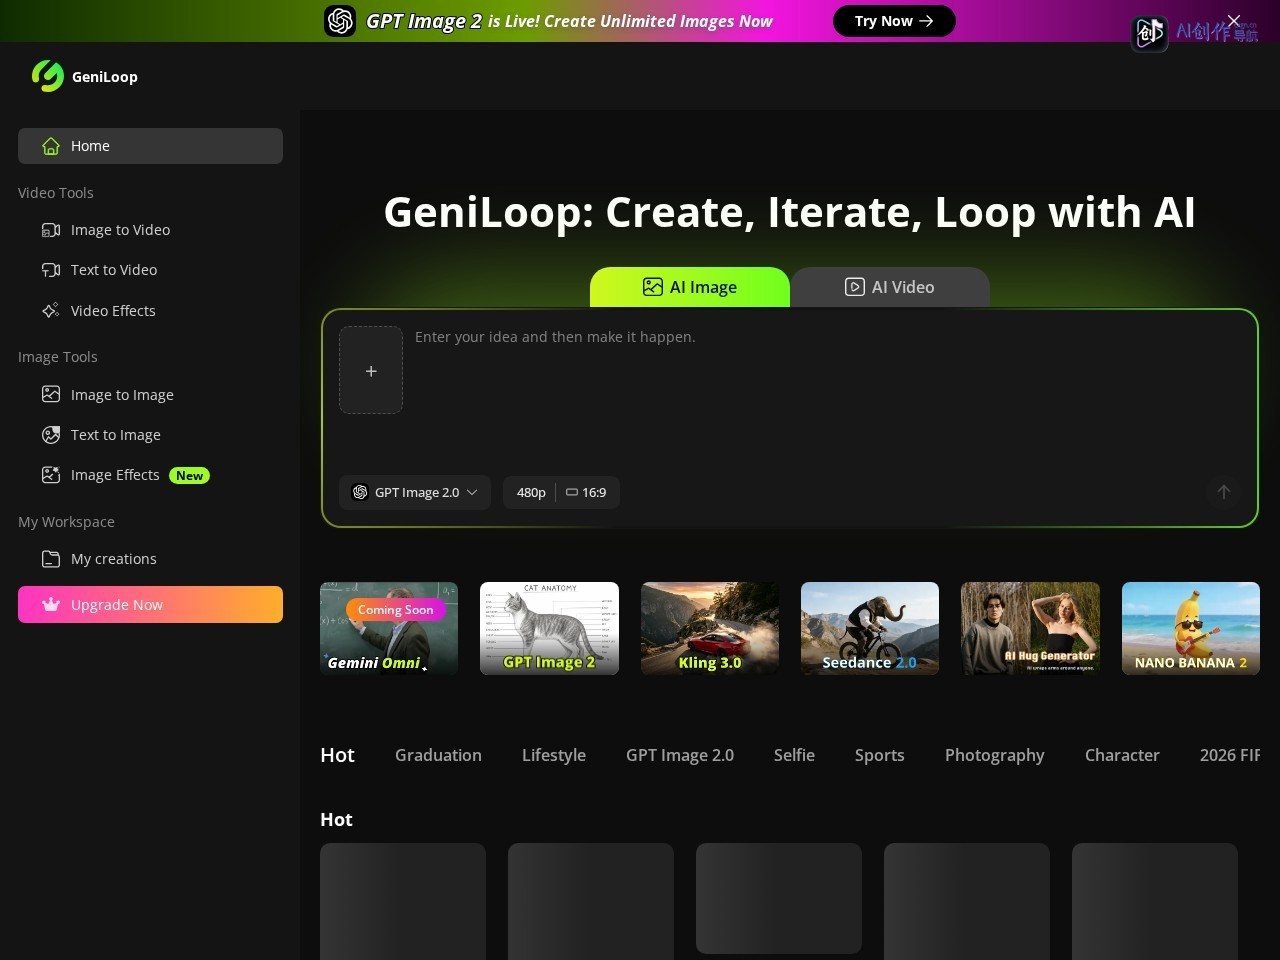Open Video Effects in sidebar
This screenshot has height=960, width=1280.
[x=150, y=311]
